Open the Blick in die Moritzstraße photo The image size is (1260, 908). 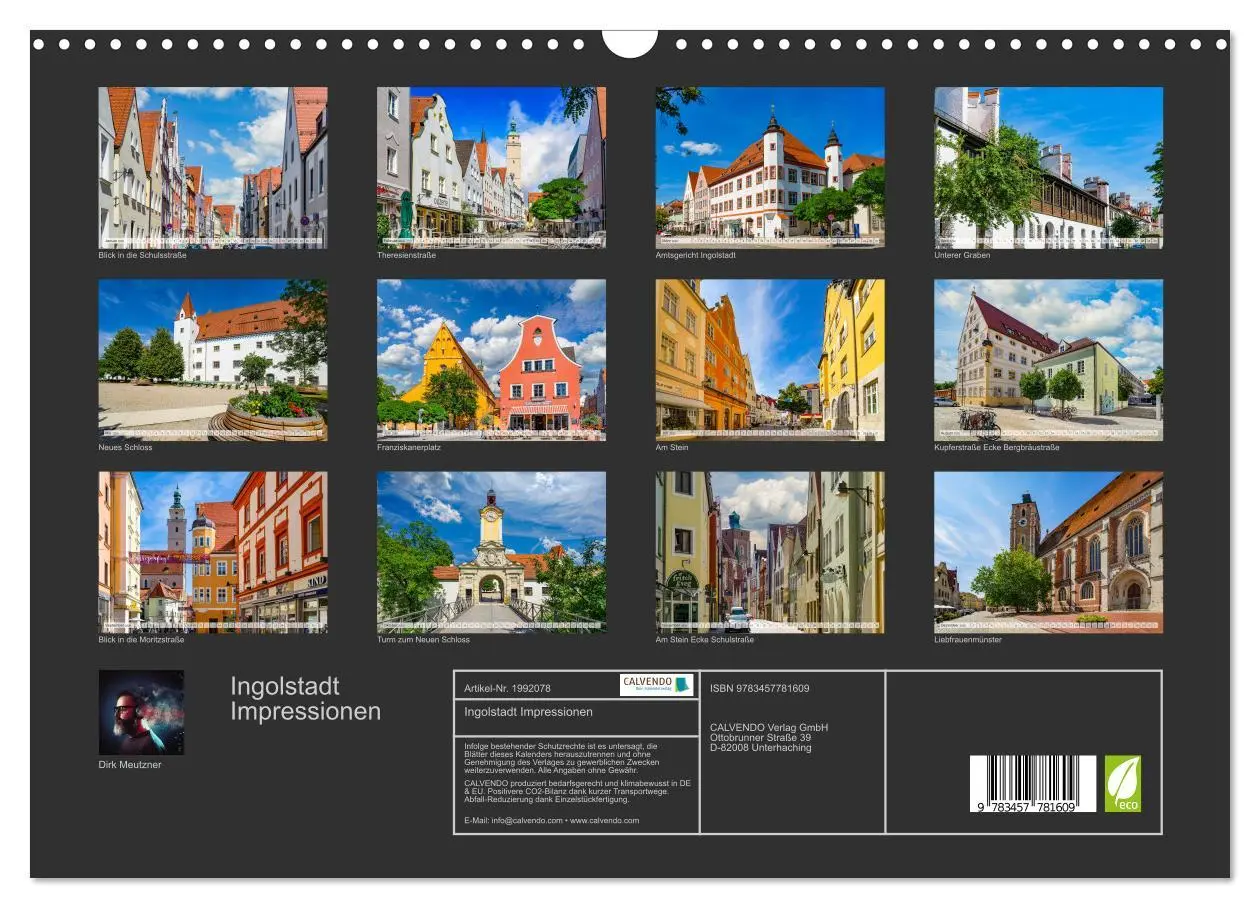pos(213,552)
